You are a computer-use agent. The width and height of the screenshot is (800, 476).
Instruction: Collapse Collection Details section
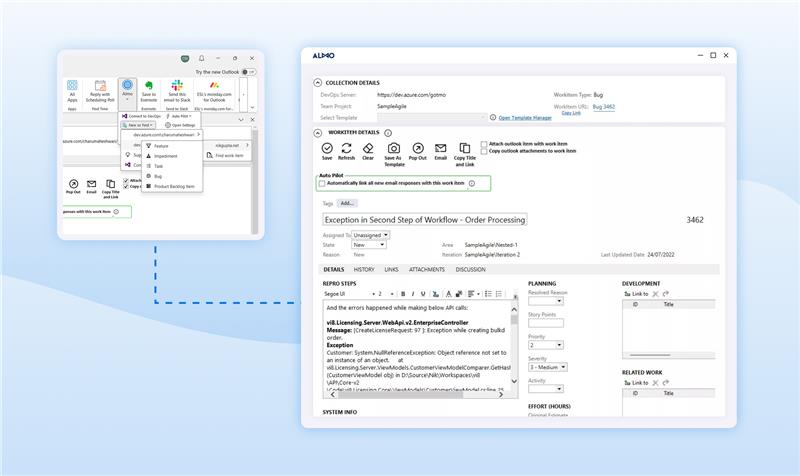pyautogui.click(x=318, y=83)
